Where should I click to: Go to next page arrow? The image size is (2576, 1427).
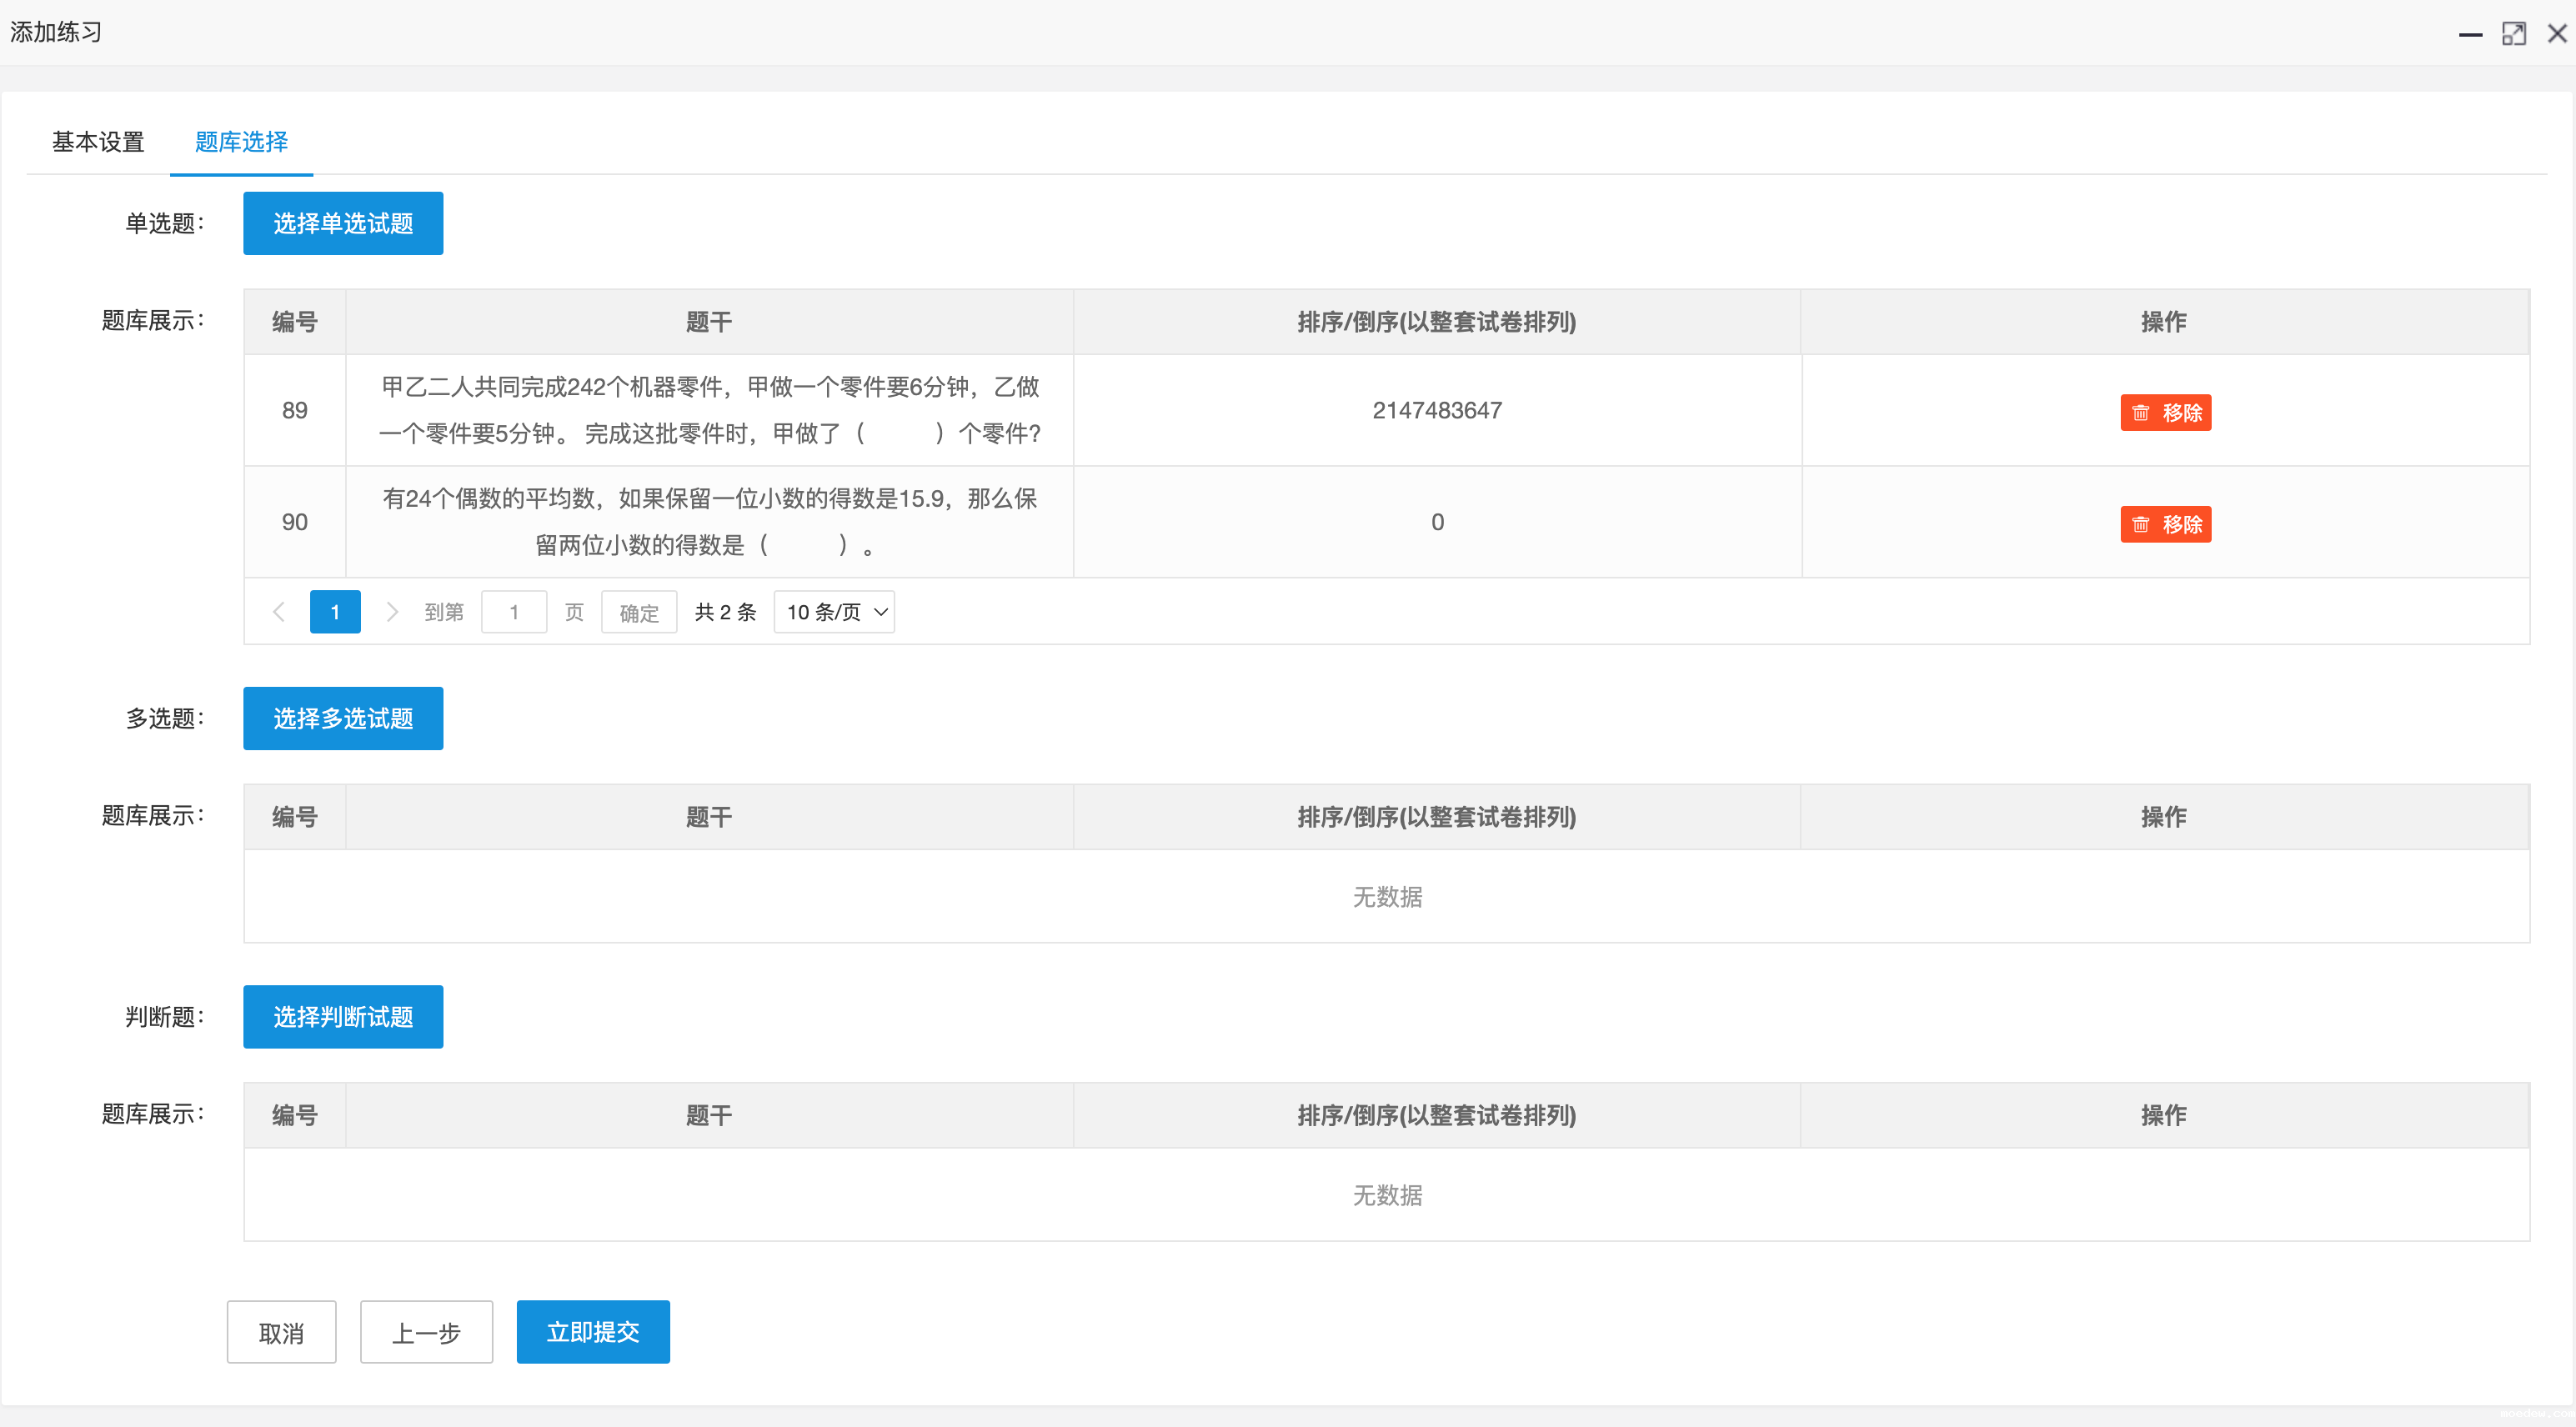click(392, 612)
